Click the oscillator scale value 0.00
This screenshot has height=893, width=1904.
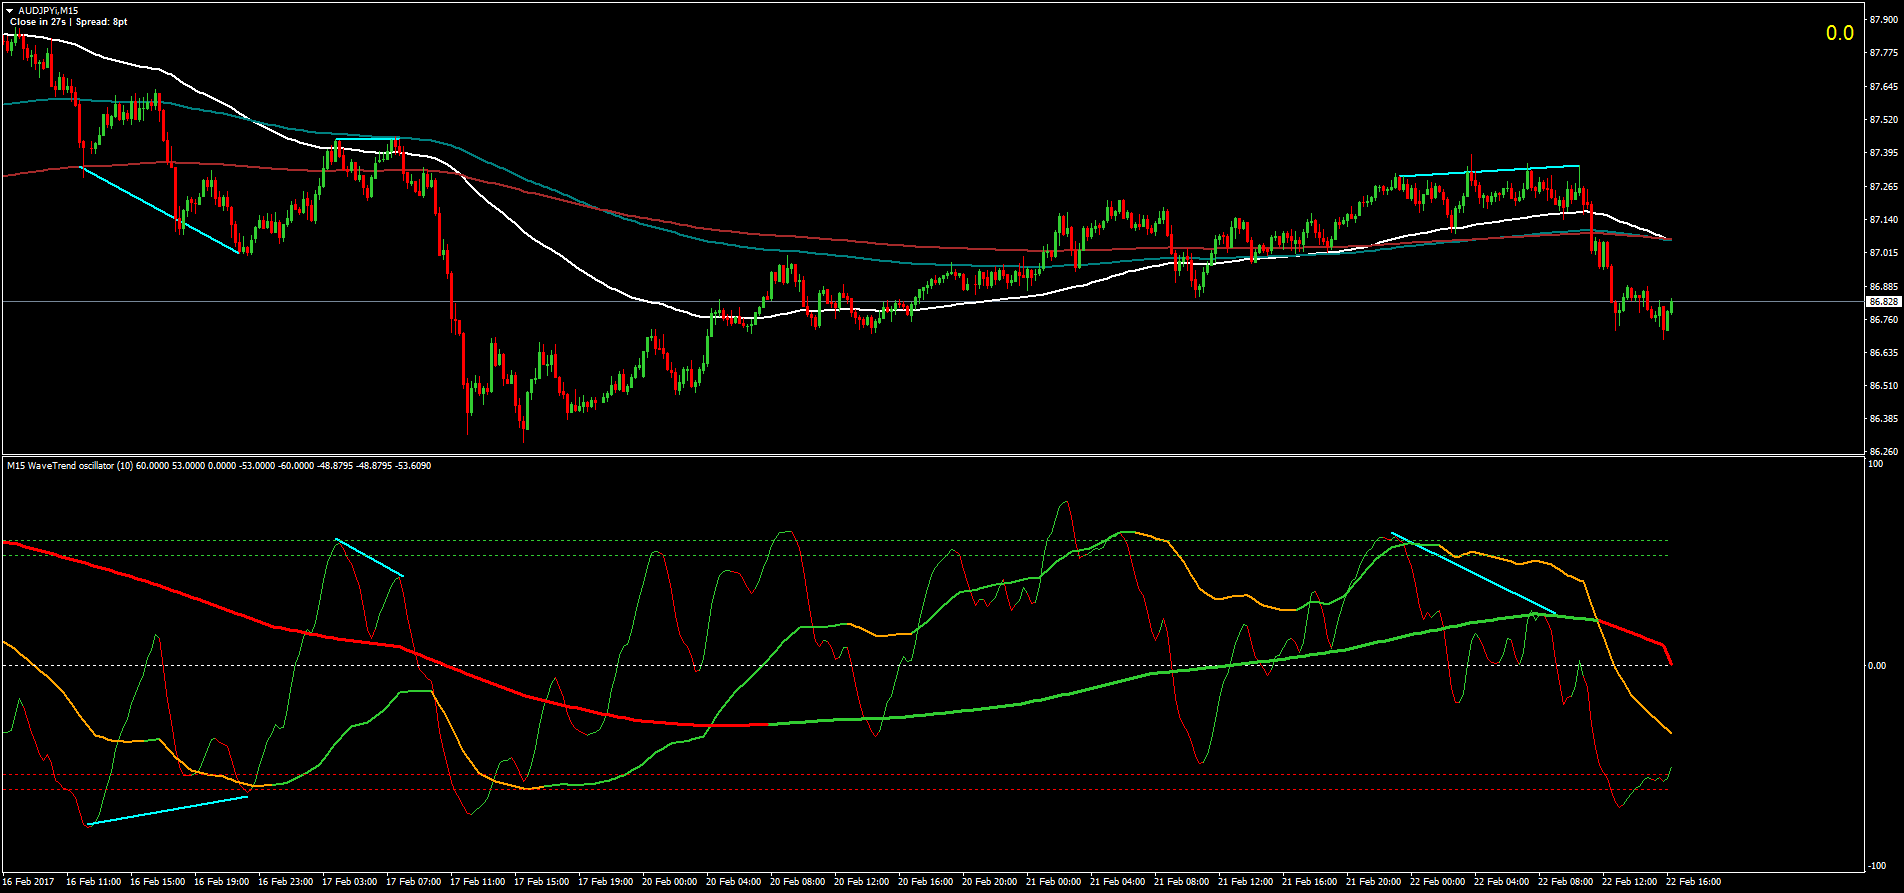[x=1877, y=666]
